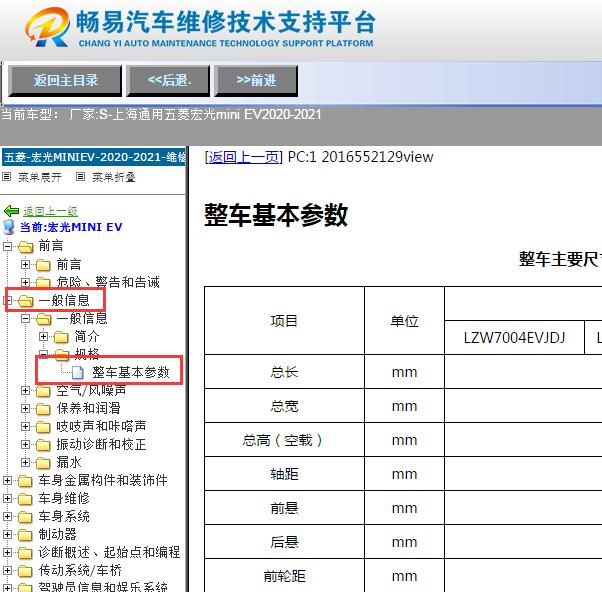Viewport: 602px width, 592px height.
Task: Click the 前悬 table cell
Action: (284, 508)
